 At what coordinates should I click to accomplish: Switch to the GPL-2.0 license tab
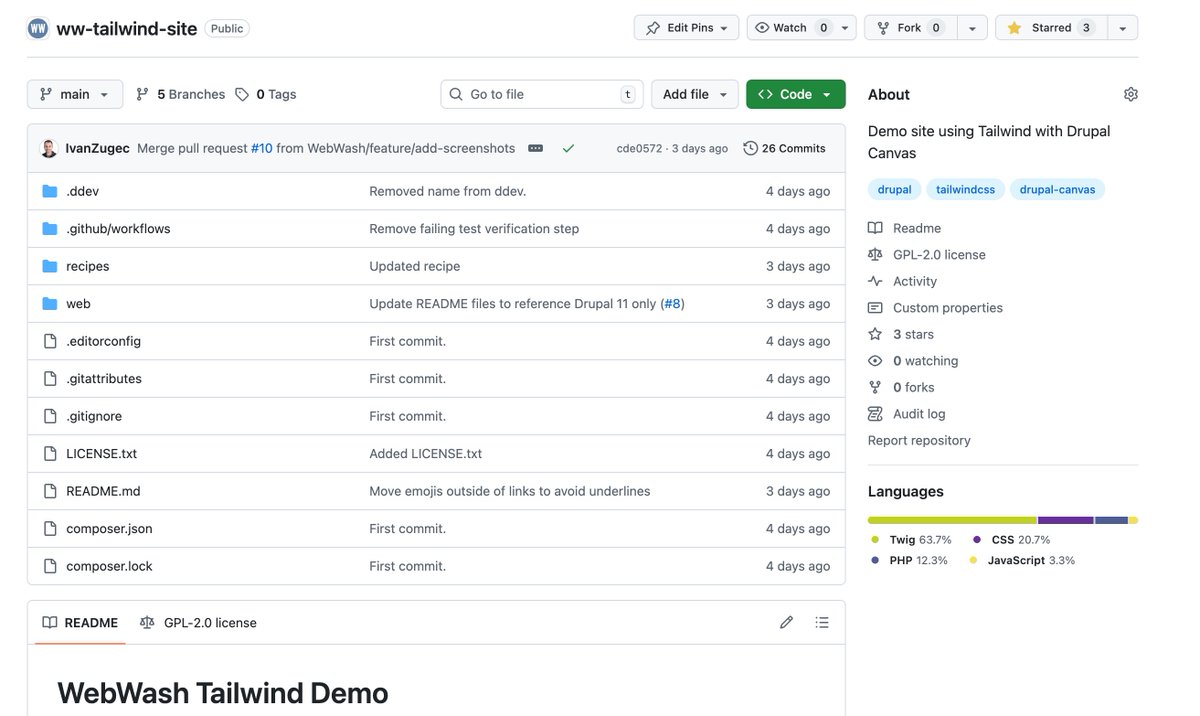[198, 622]
